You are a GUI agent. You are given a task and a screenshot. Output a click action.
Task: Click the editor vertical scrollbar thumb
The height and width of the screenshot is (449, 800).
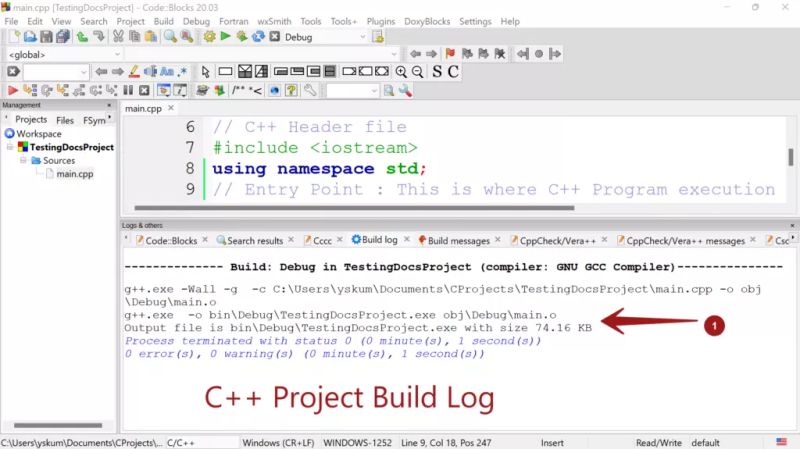click(791, 157)
